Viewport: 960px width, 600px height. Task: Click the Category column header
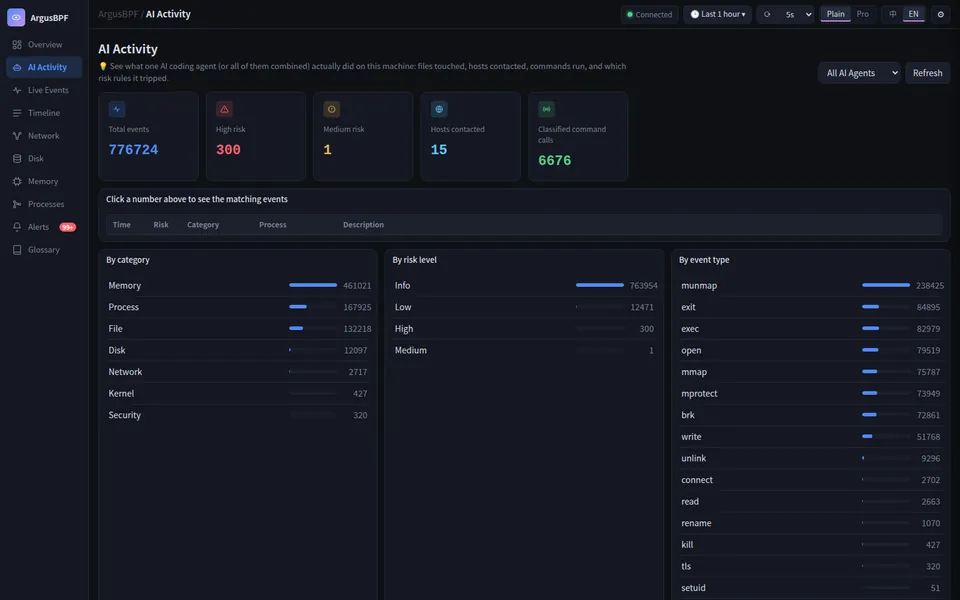203,225
